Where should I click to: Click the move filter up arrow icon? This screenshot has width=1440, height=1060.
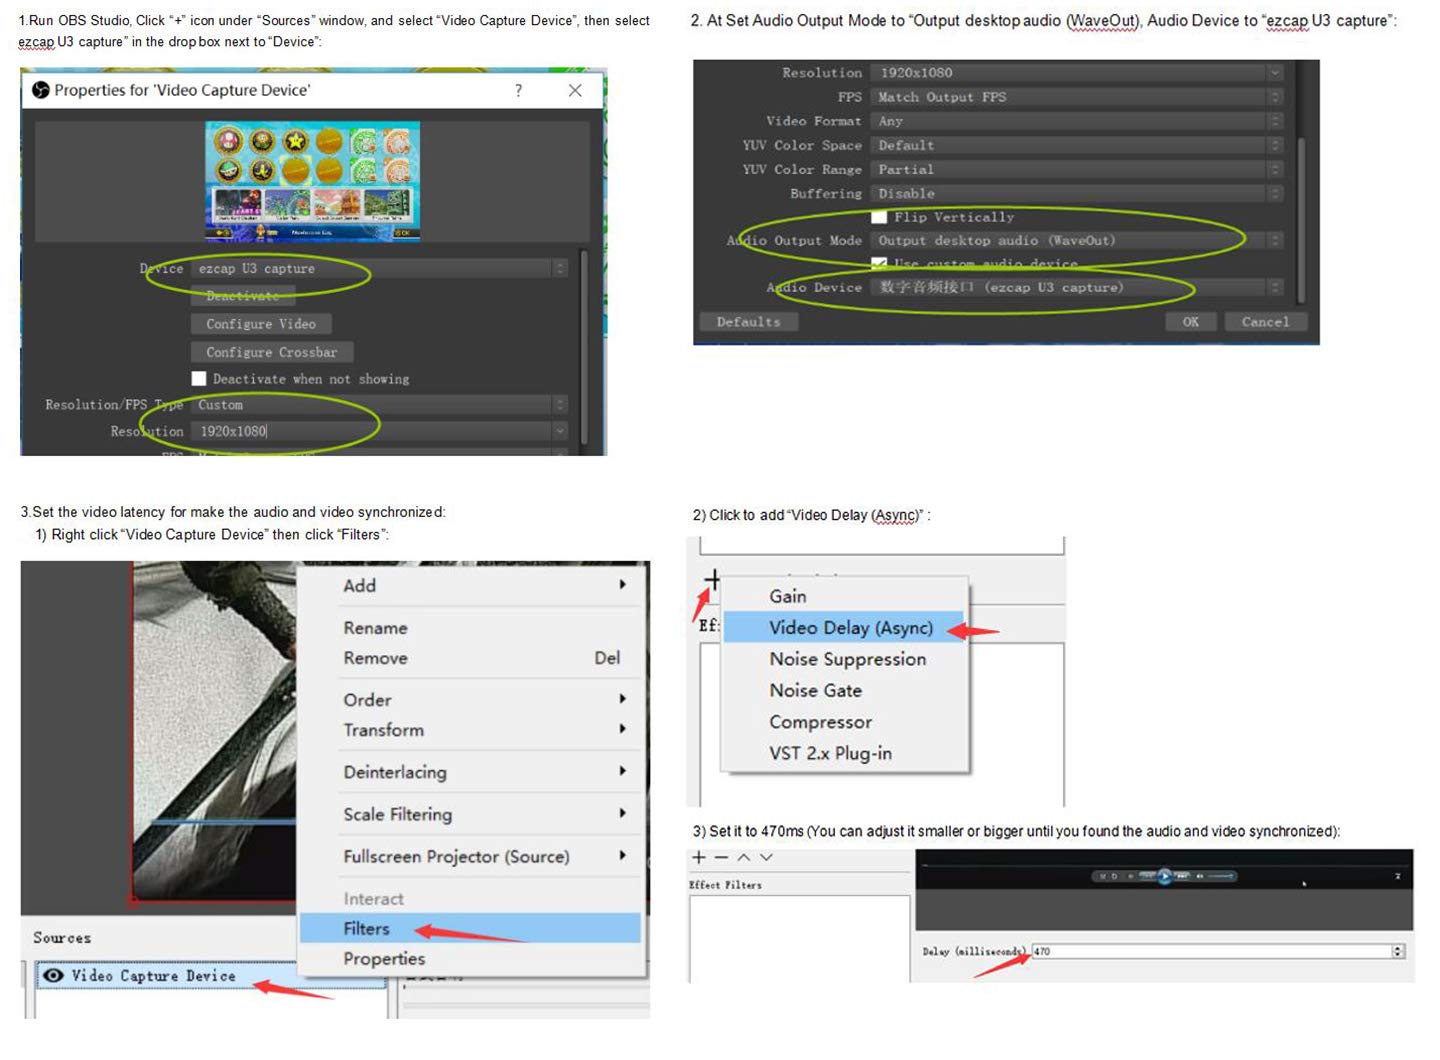[x=744, y=857]
